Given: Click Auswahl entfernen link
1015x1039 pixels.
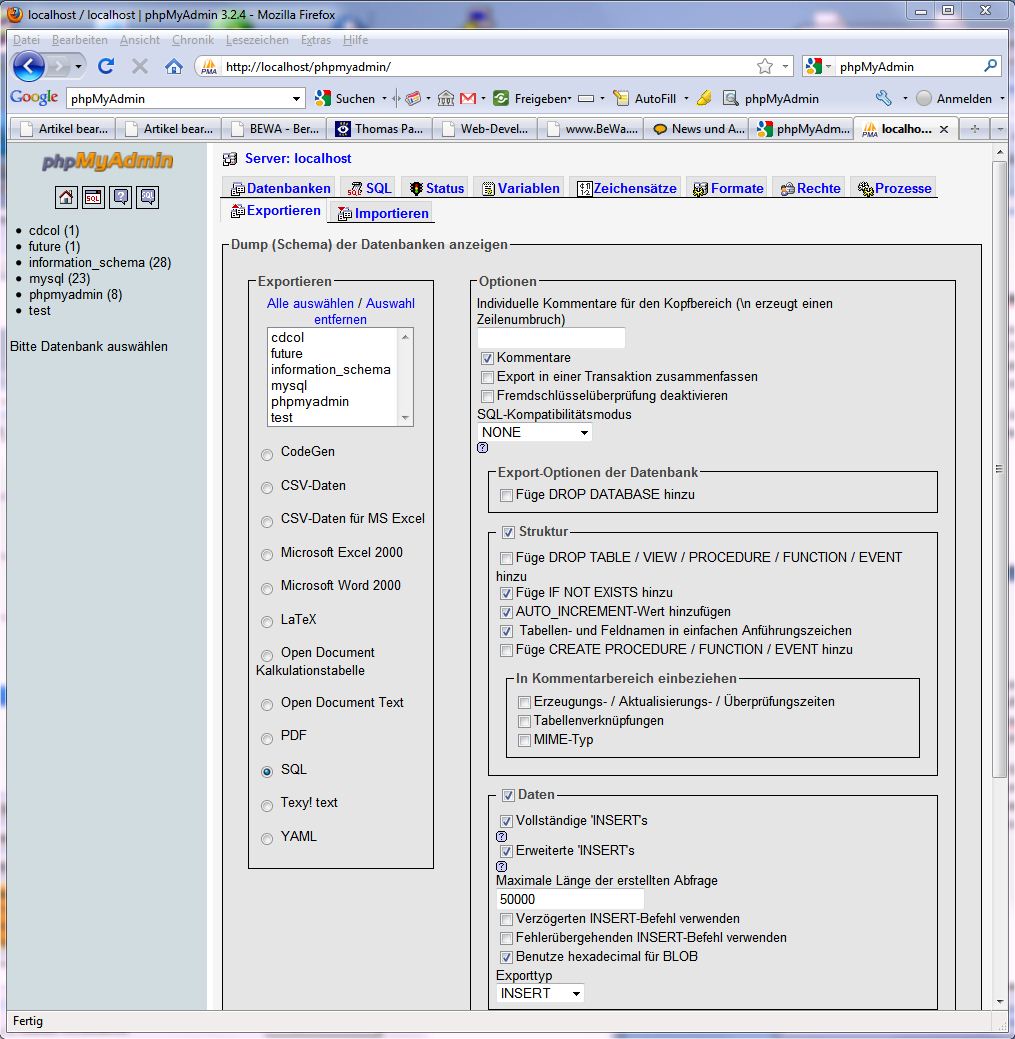Looking at the screenshot, I should (x=365, y=311).
